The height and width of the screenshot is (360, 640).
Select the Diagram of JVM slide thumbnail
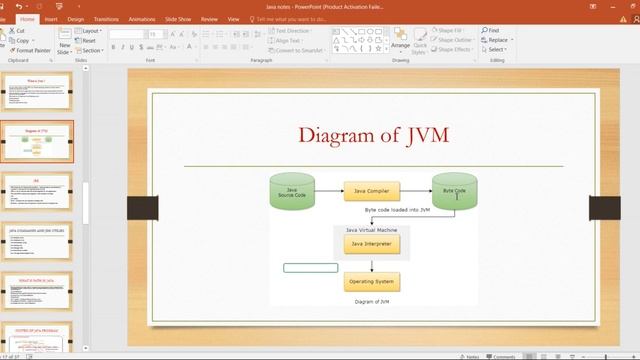(37, 142)
